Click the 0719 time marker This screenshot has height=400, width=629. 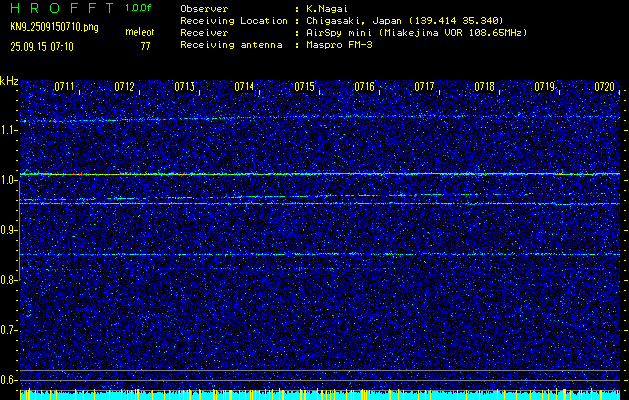pyautogui.click(x=545, y=86)
